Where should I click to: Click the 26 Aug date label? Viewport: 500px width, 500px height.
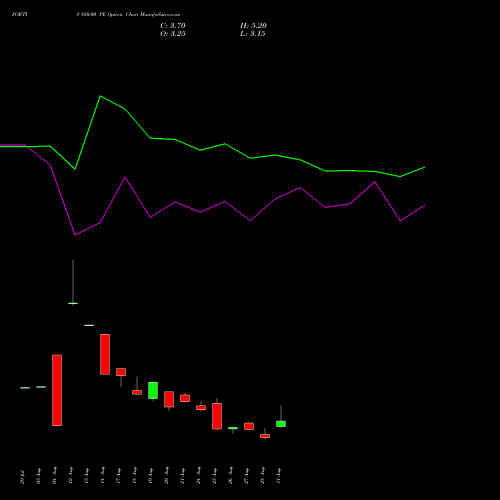point(230,476)
